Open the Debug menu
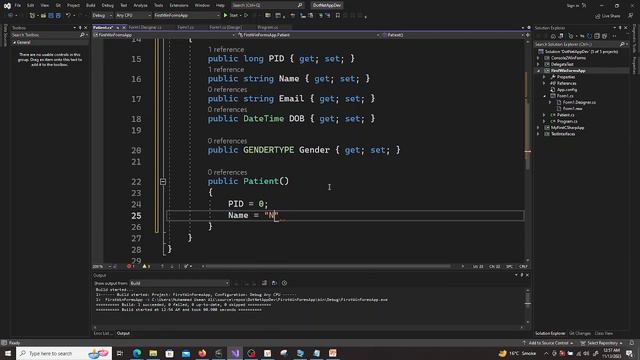The image size is (640, 360). 107,5
